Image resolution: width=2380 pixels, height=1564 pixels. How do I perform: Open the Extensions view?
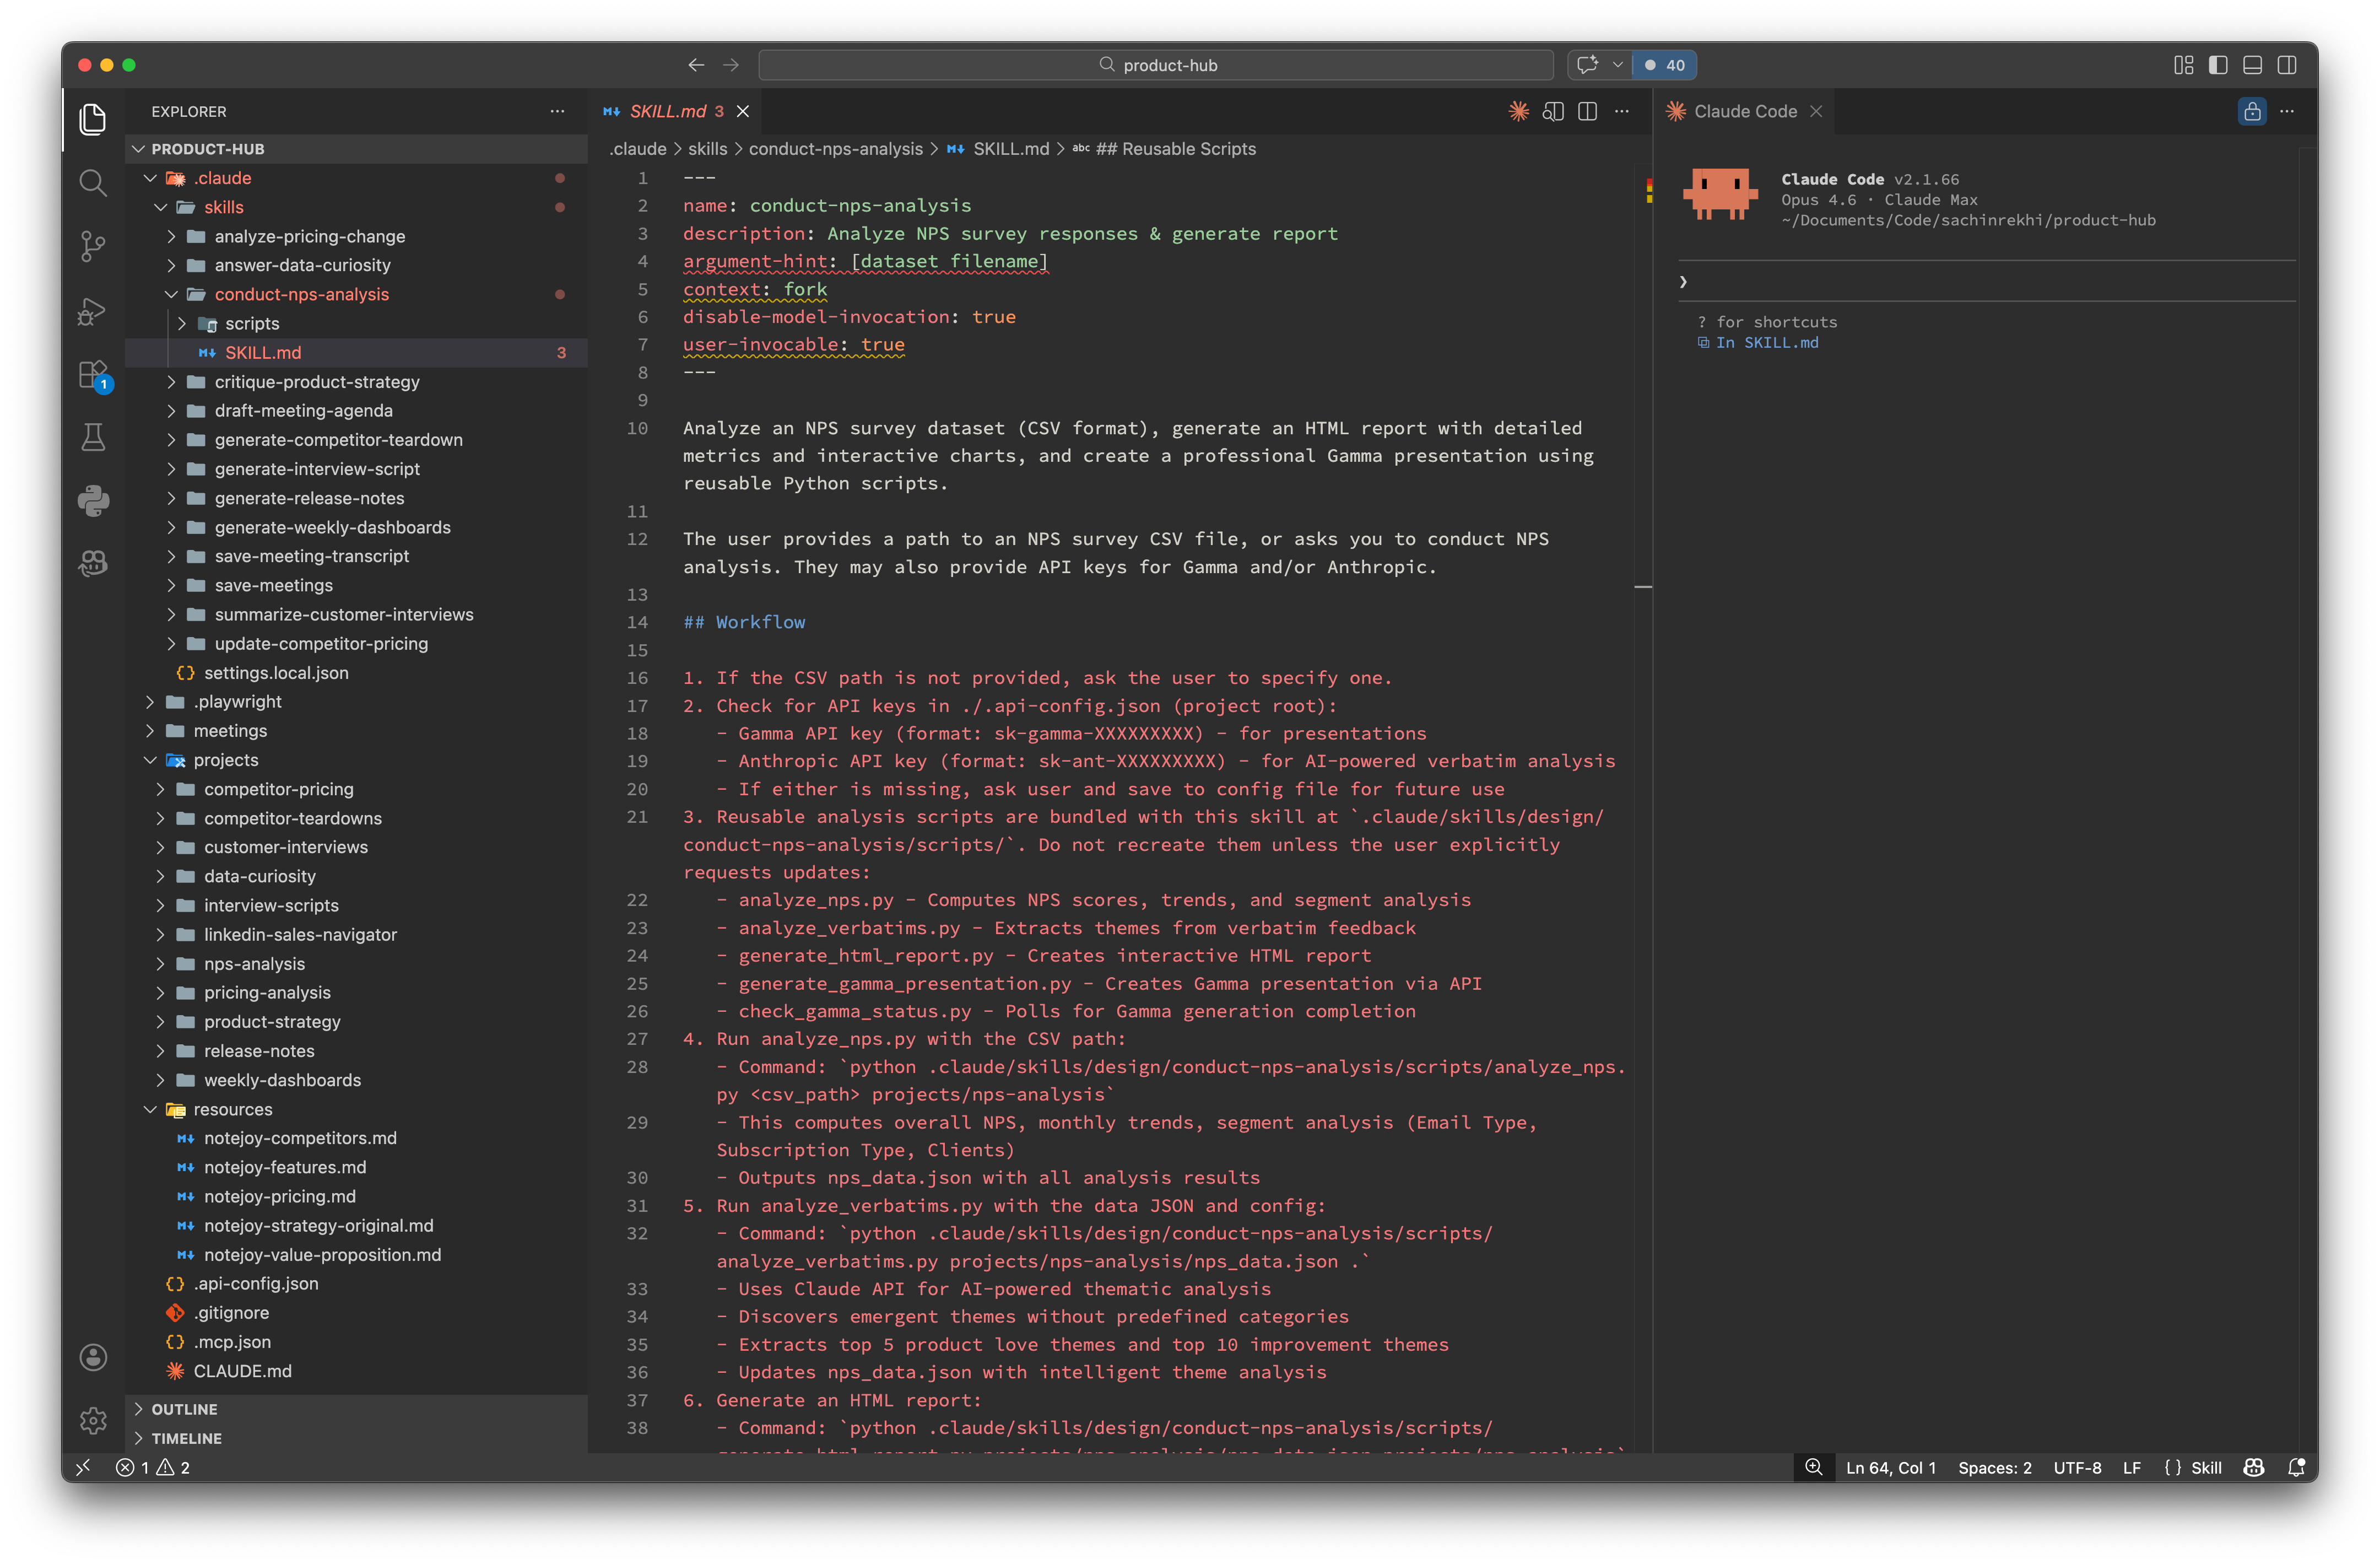coord(92,375)
